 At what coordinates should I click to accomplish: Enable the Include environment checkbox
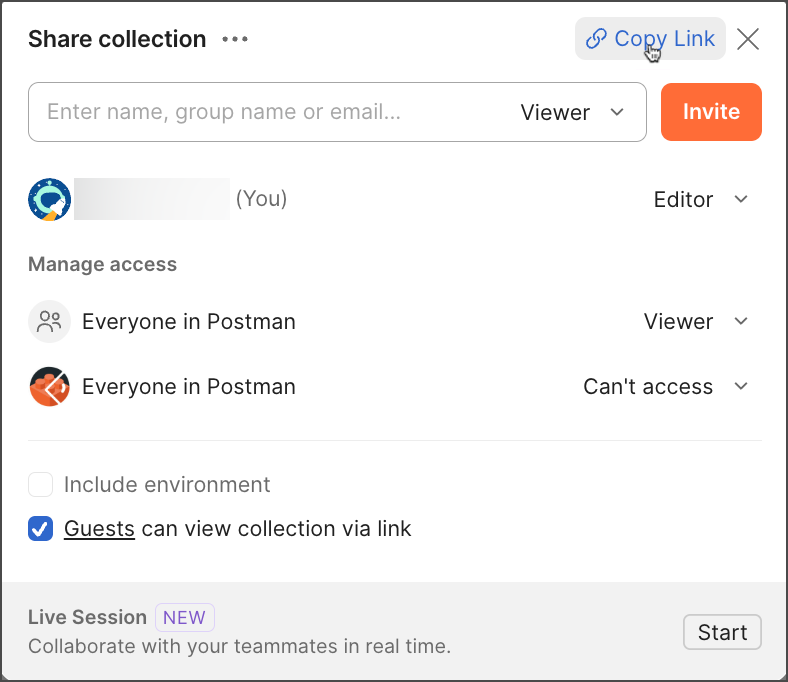click(40, 485)
